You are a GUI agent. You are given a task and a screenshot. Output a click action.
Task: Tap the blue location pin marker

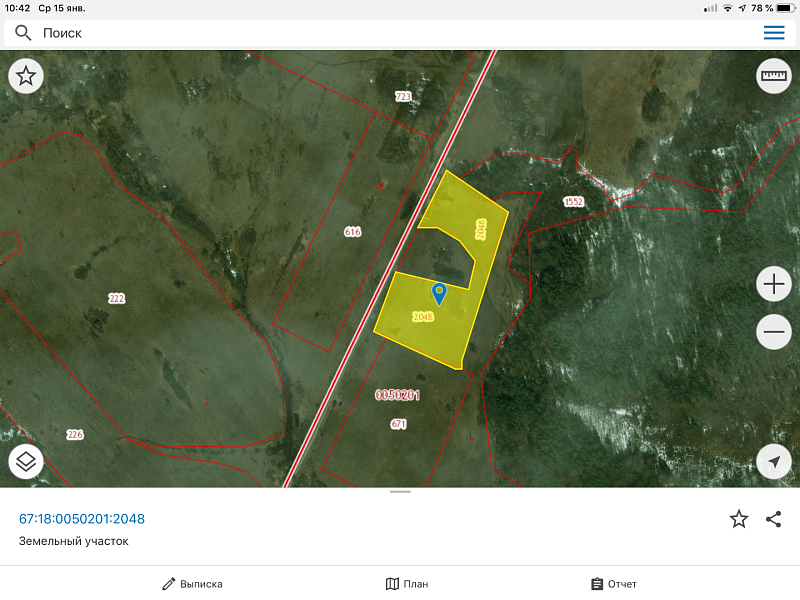[438, 293]
